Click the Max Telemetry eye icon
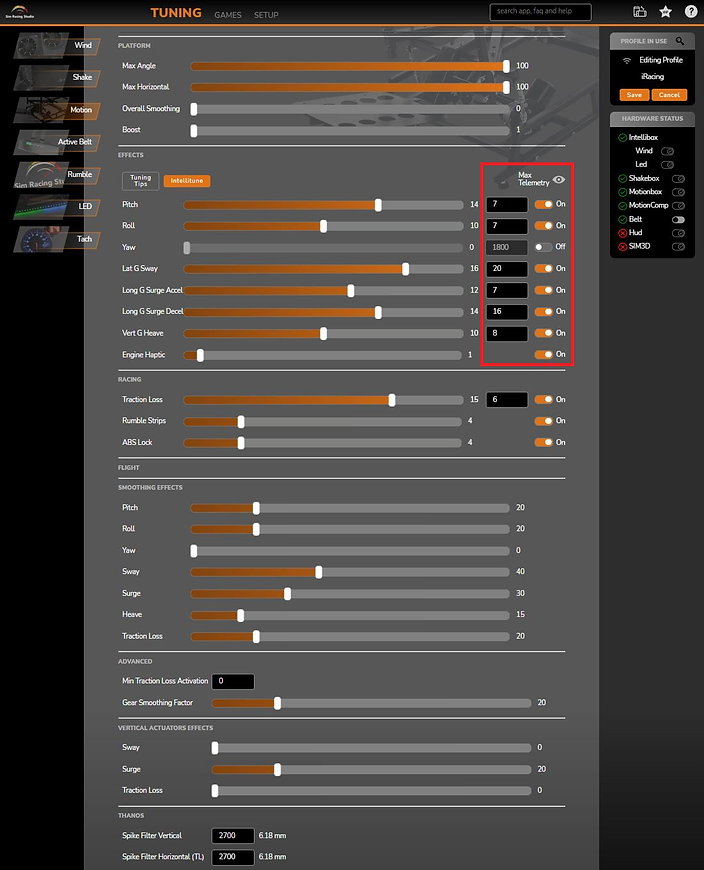Image resolution: width=704 pixels, height=870 pixels. click(x=559, y=179)
